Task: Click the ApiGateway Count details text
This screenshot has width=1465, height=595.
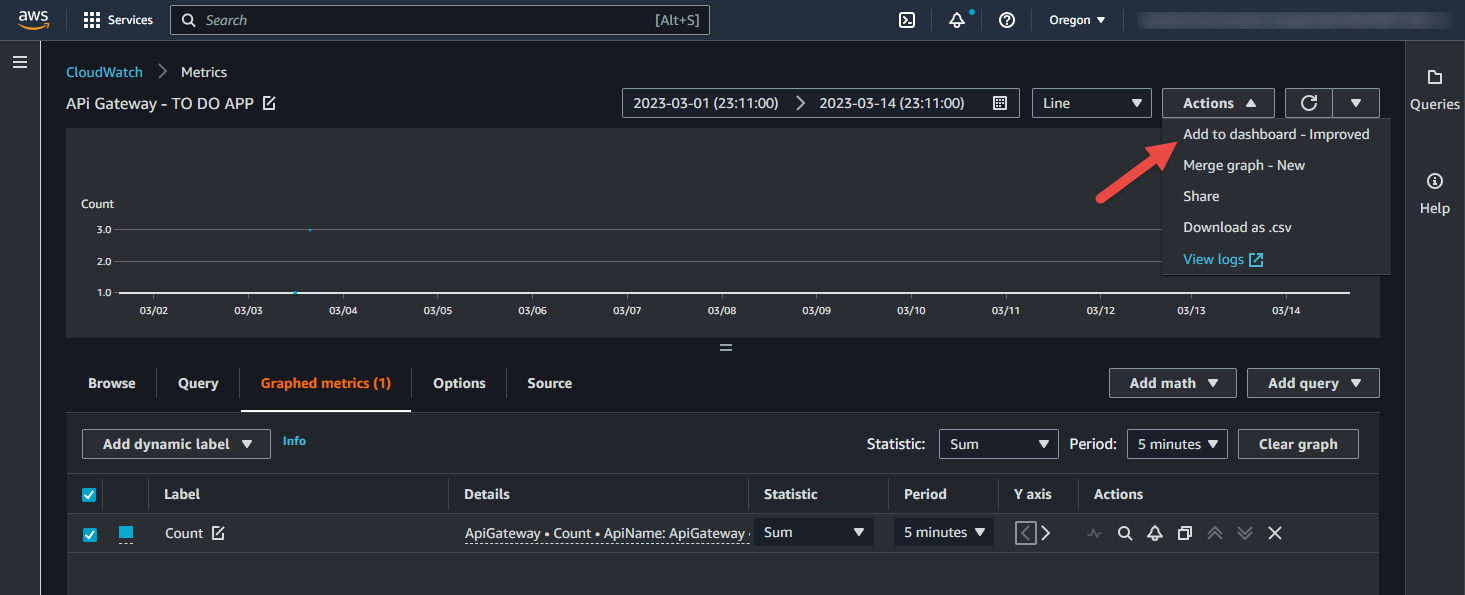Action: [x=607, y=534]
